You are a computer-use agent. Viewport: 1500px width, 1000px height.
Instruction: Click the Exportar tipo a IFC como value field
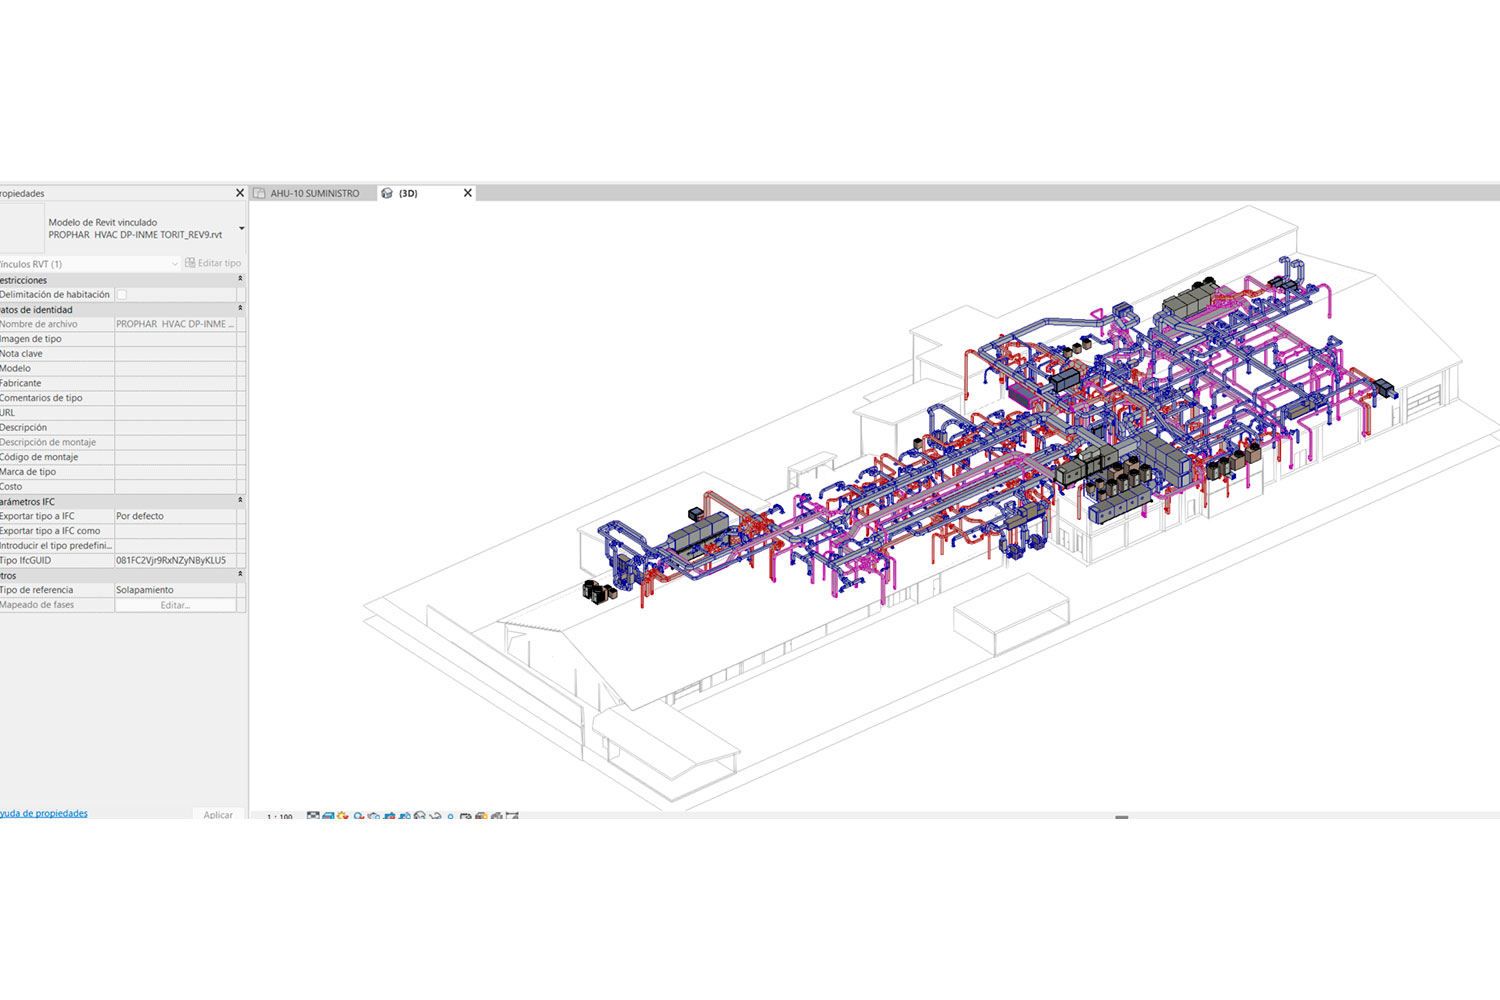point(175,531)
